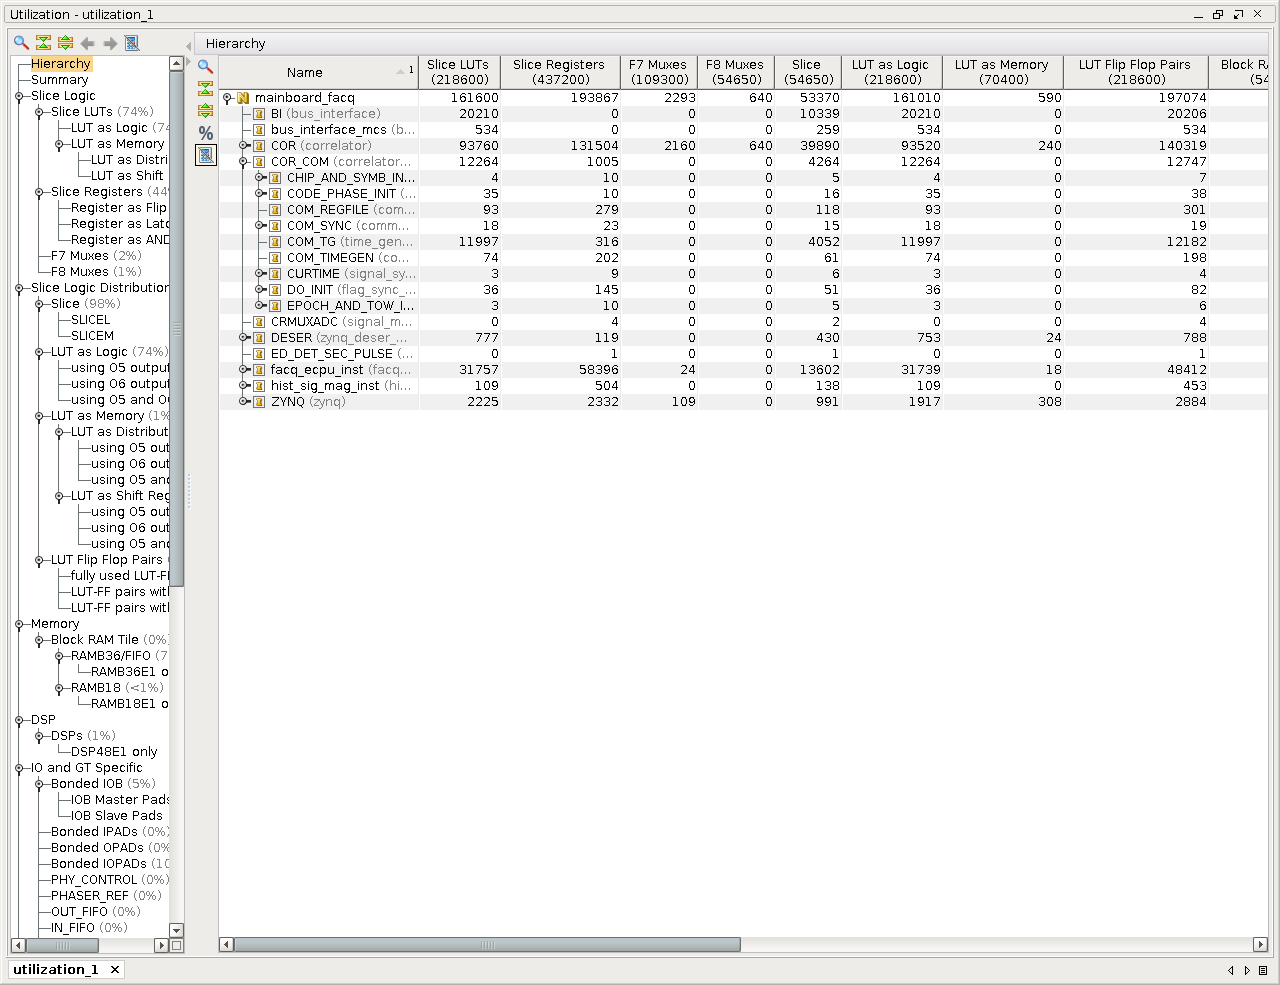Toggle percentage display in hierarchy table

tap(206, 133)
